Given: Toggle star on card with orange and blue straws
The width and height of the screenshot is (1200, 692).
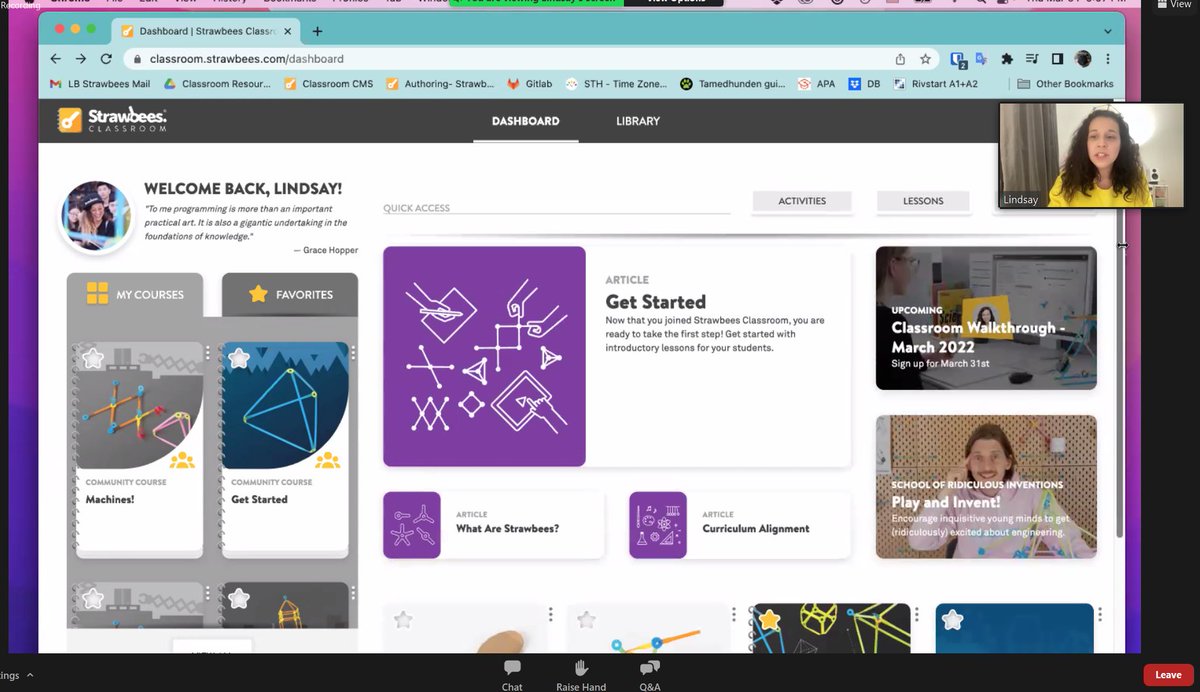Looking at the screenshot, I should coord(586,620).
